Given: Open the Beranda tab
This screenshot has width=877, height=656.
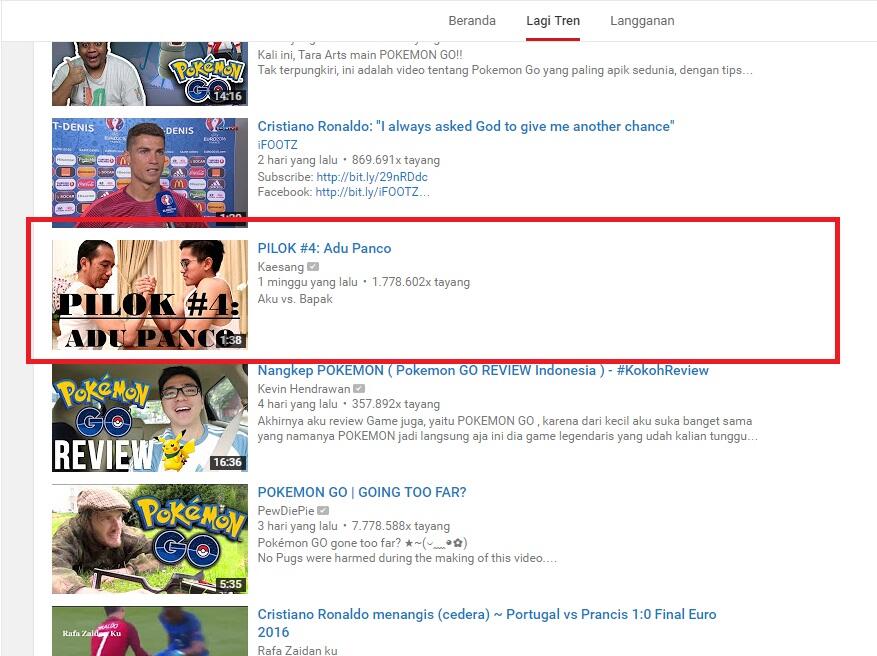Looking at the screenshot, I should click(x=471, y=21).
